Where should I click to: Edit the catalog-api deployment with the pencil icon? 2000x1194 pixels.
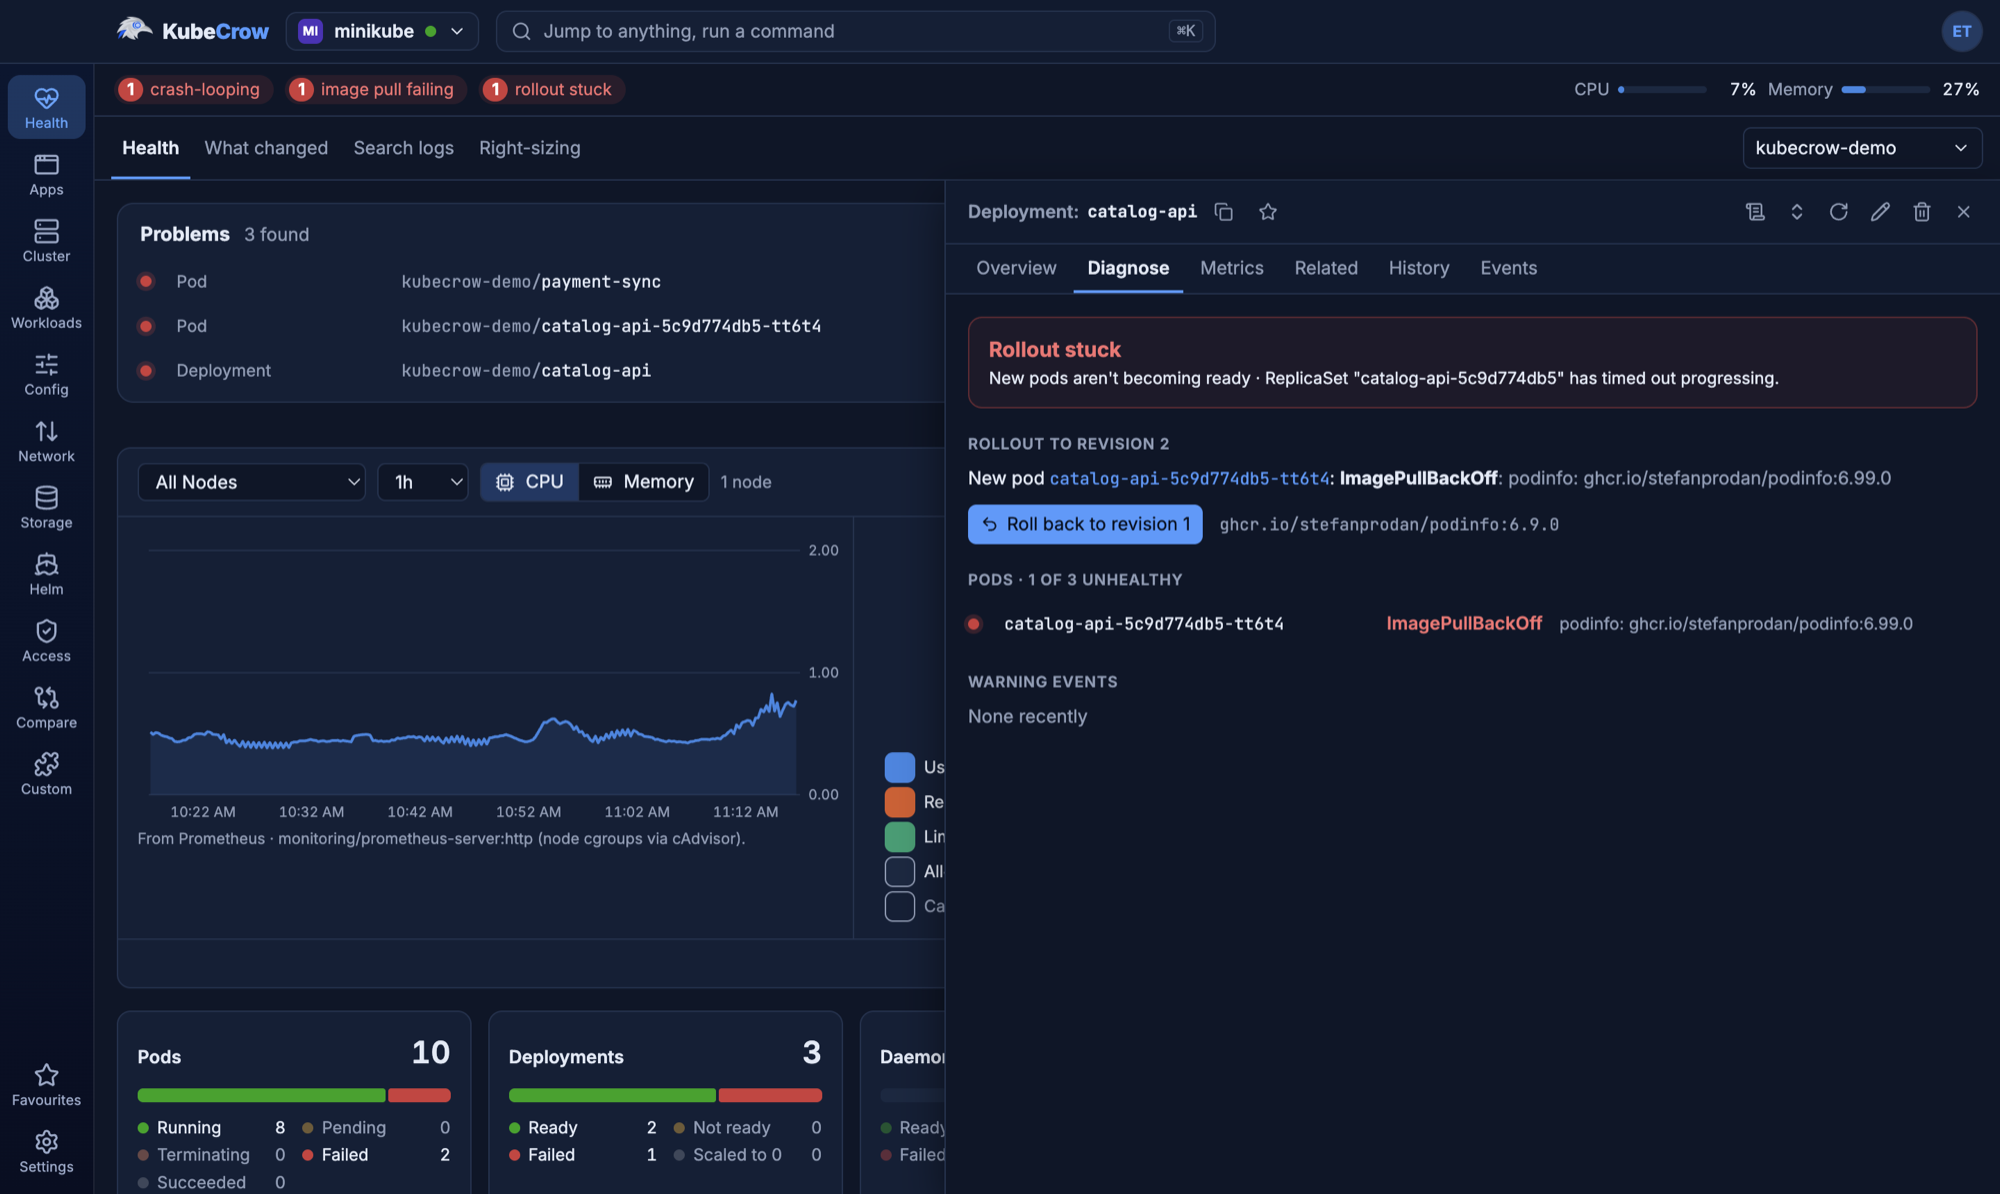tap(1880, 212)
